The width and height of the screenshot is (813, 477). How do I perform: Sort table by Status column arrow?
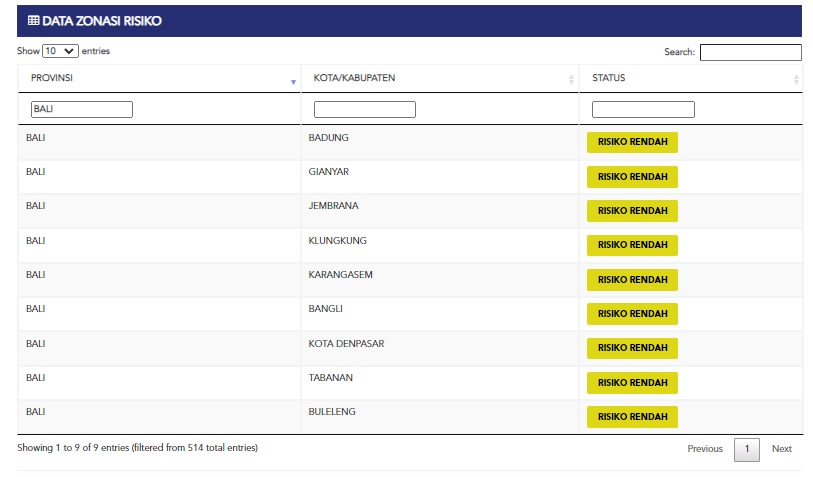tap(796, 80)
